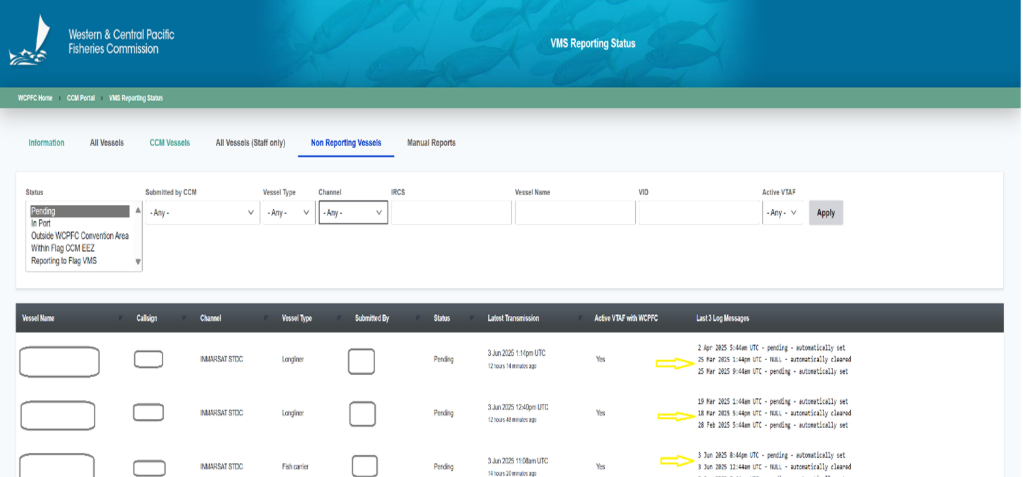Open Channel column filter icon

265,318
